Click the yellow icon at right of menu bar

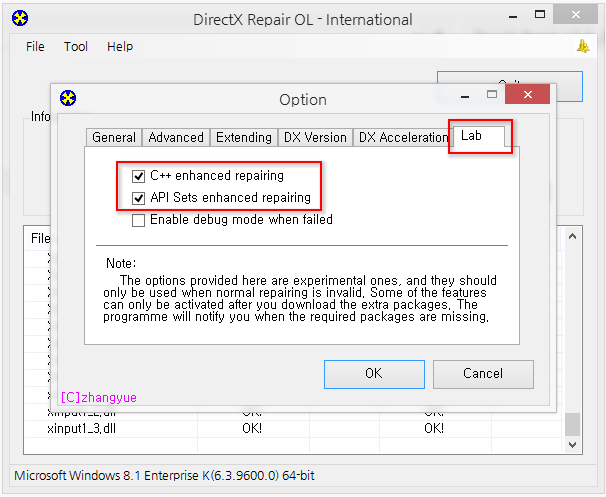(583, 46)
